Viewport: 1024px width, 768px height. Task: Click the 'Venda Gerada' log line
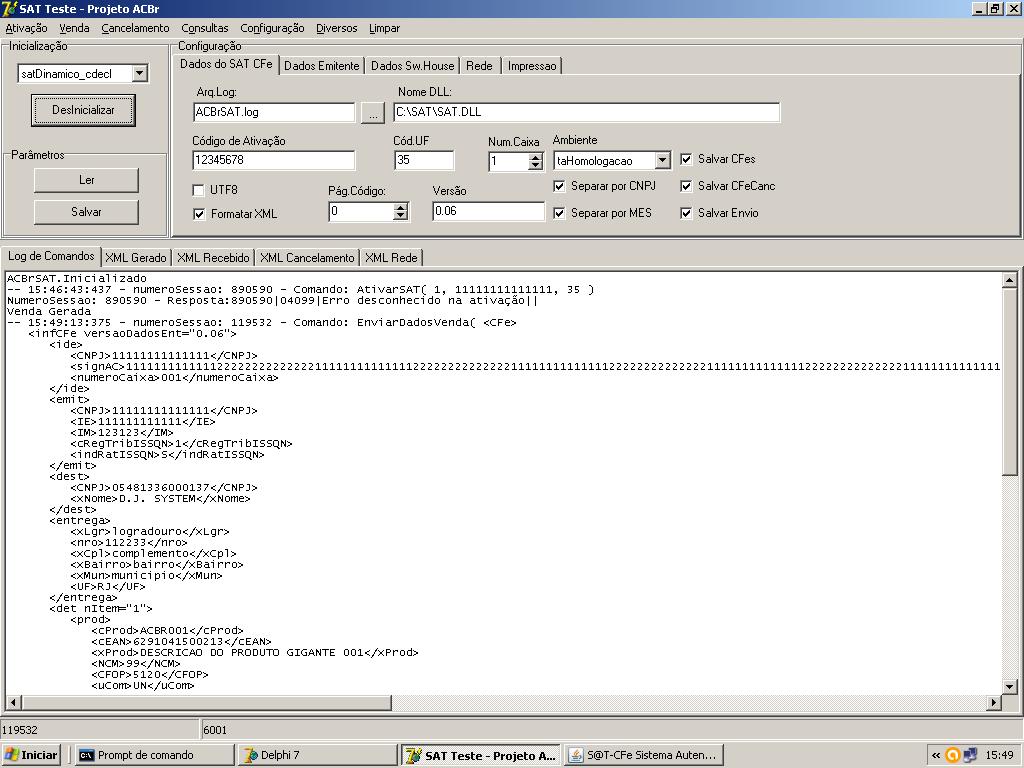pyautogui.click(x=49, y=312)
